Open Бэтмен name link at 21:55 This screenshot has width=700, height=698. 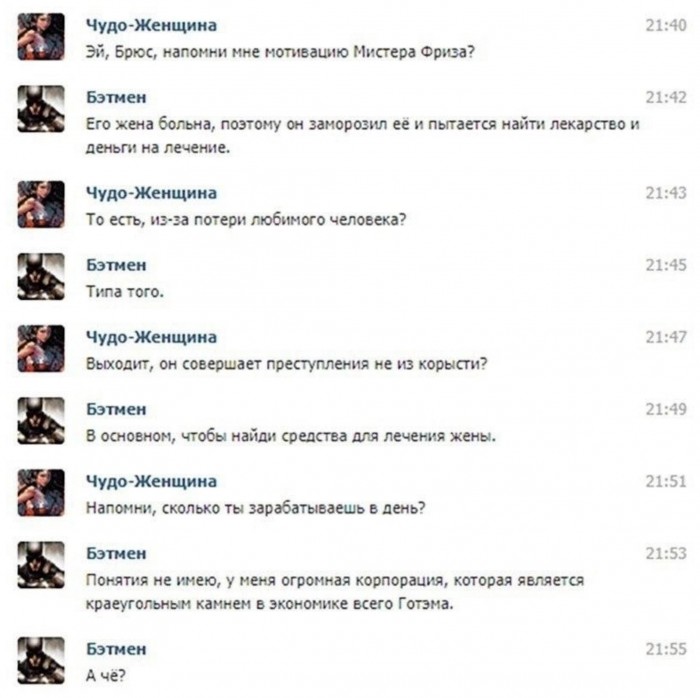[x=116, y=649]
